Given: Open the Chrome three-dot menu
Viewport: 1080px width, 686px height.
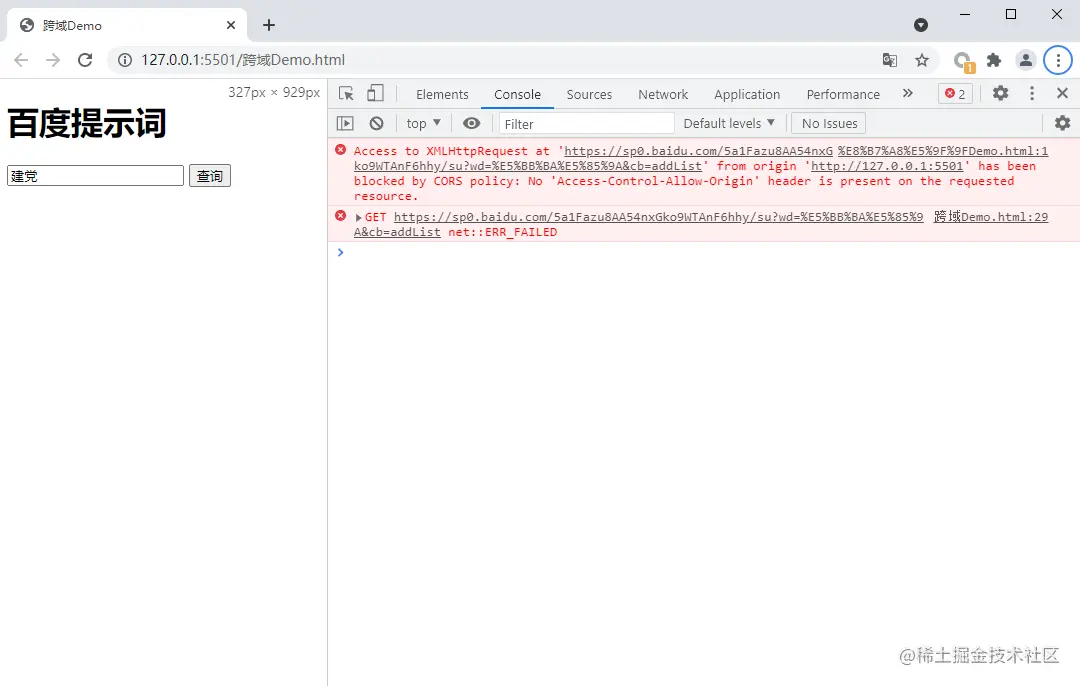Looking at the screenshot, I should 1058,60.
